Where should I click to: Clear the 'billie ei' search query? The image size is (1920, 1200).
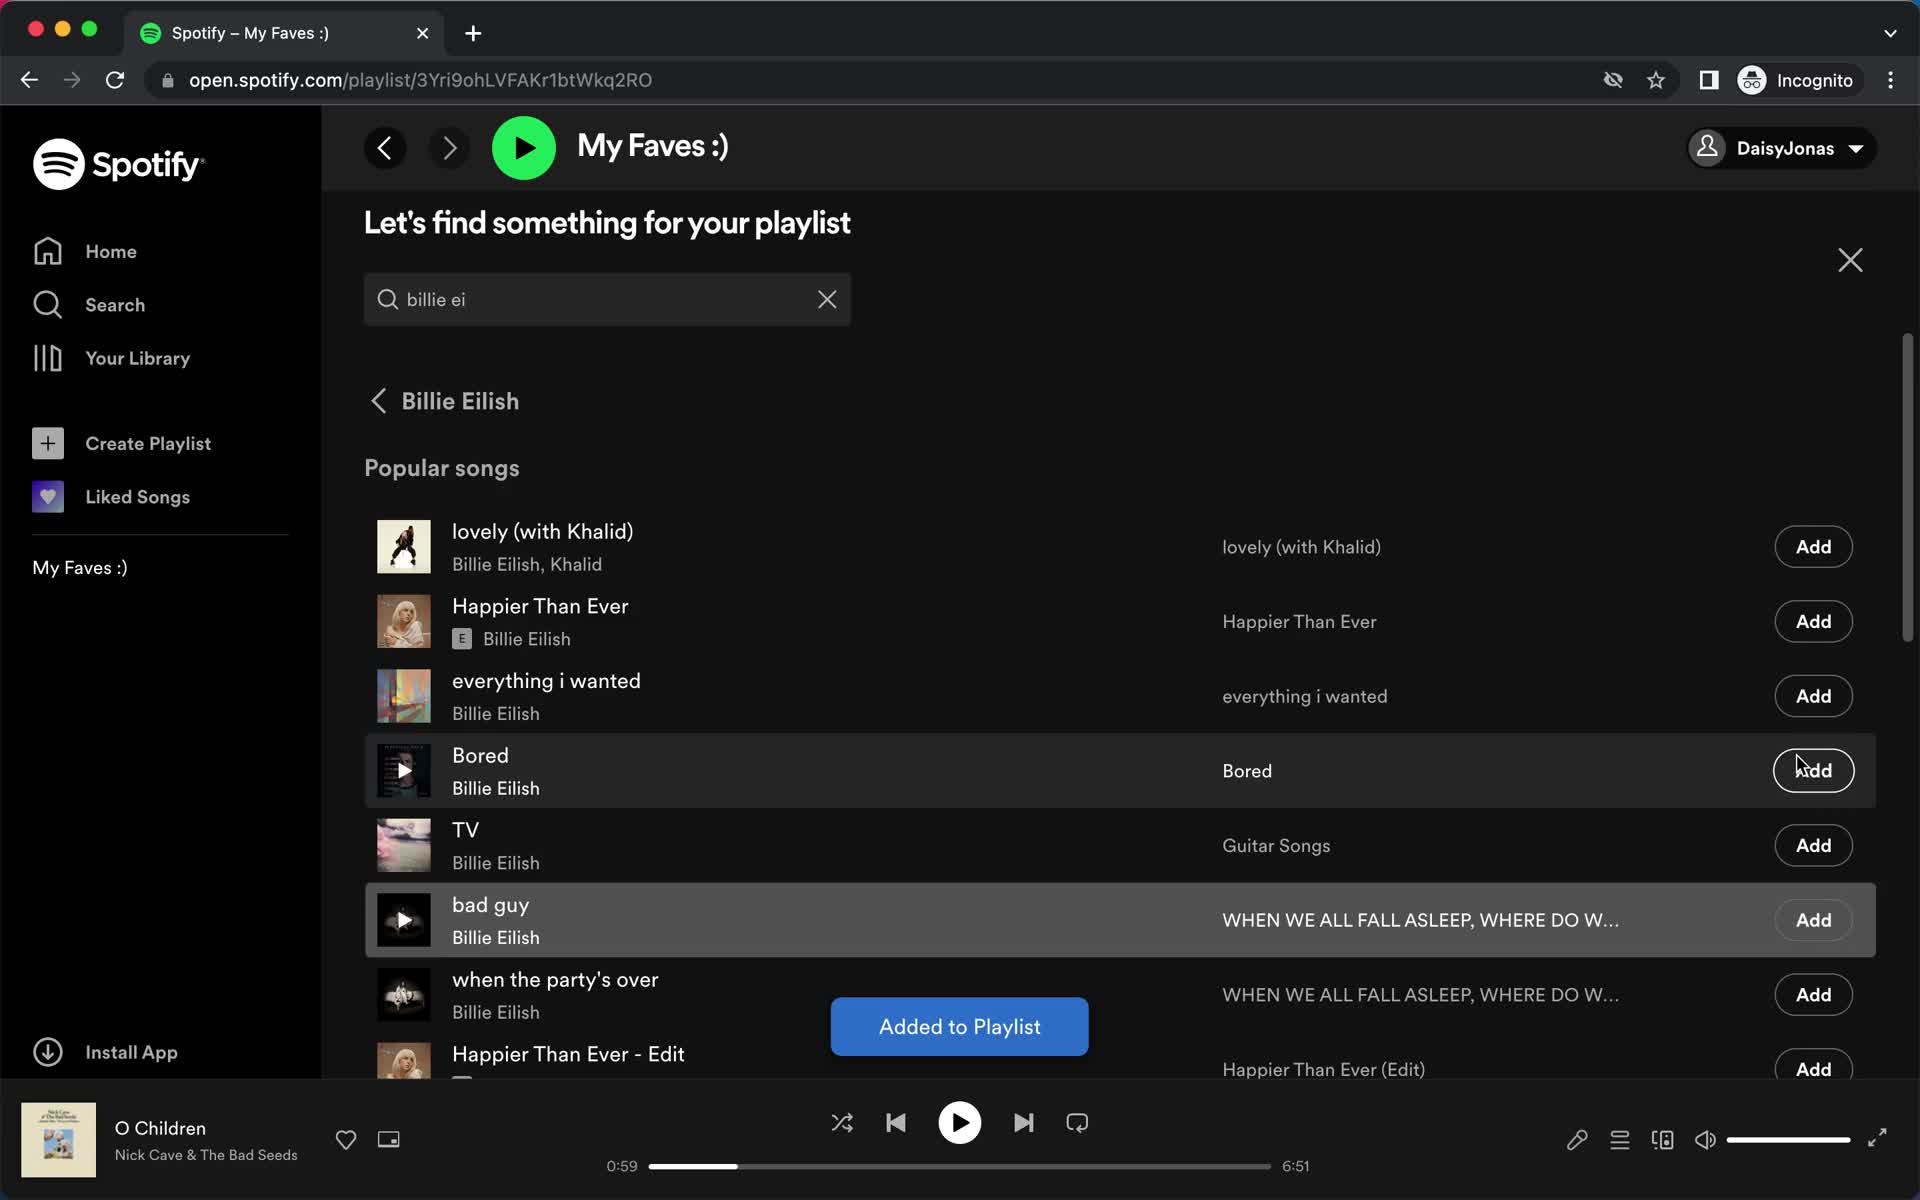pyautogui.click(x=828, y=300)
